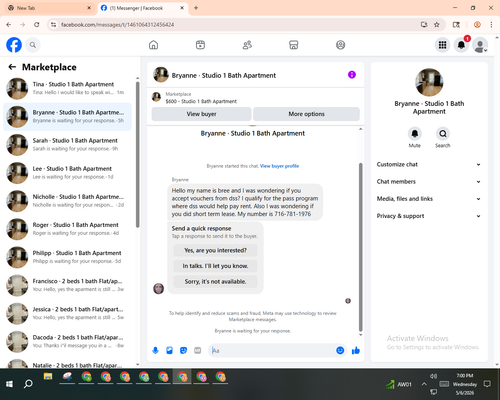The image size is (500, 400).
Task: Expand the Customize chat section
Action: click(429, 164)
